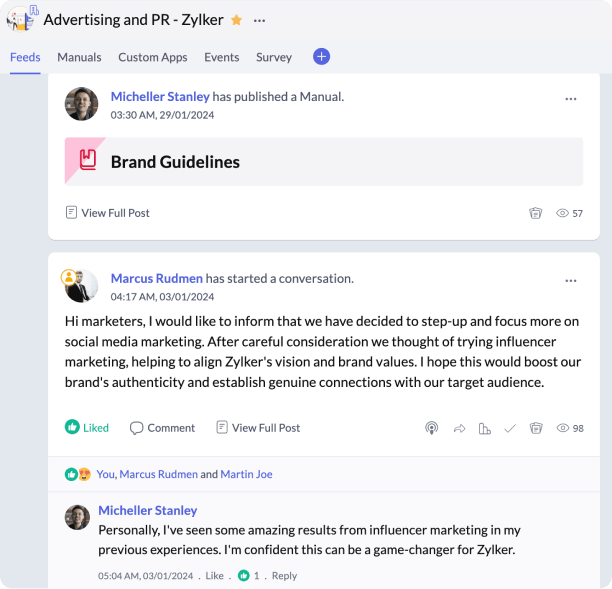
Task: Toggle the Liked button on Marcus's post
Action: point(87,428)
